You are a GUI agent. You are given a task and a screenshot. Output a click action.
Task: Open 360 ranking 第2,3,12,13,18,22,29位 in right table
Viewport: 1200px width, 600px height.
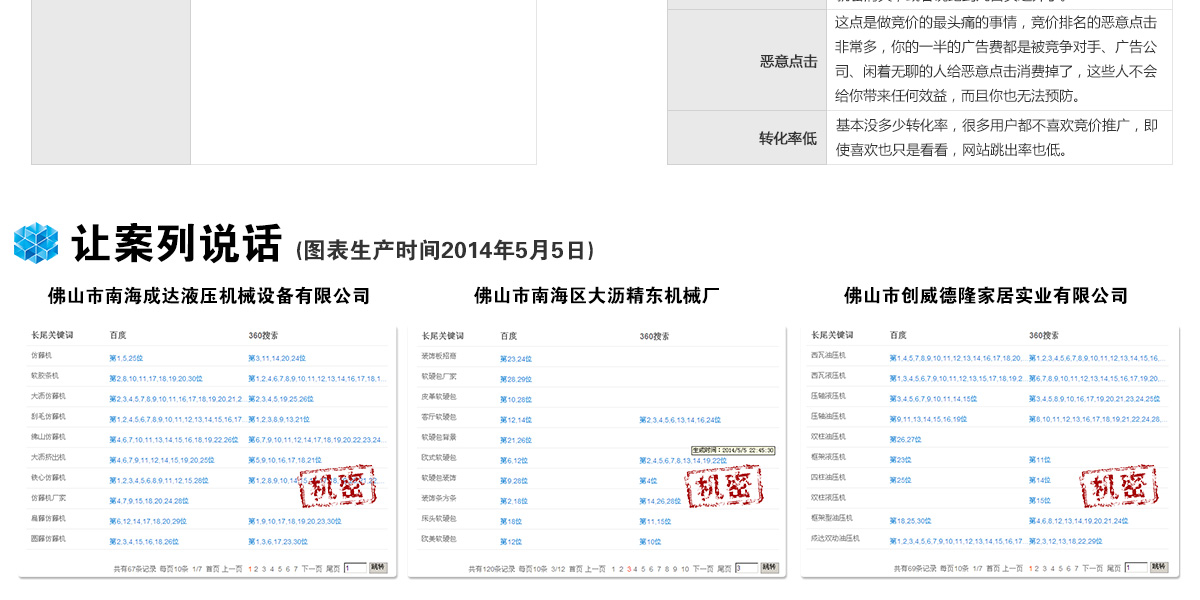coord(1065,541)
